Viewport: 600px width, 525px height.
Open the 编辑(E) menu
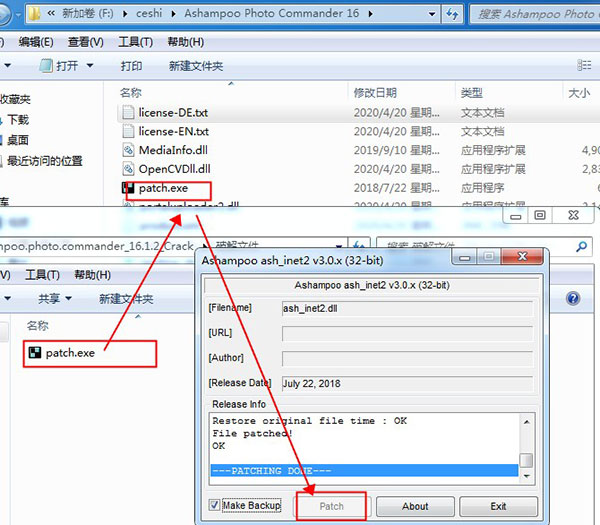pos(36,42)
